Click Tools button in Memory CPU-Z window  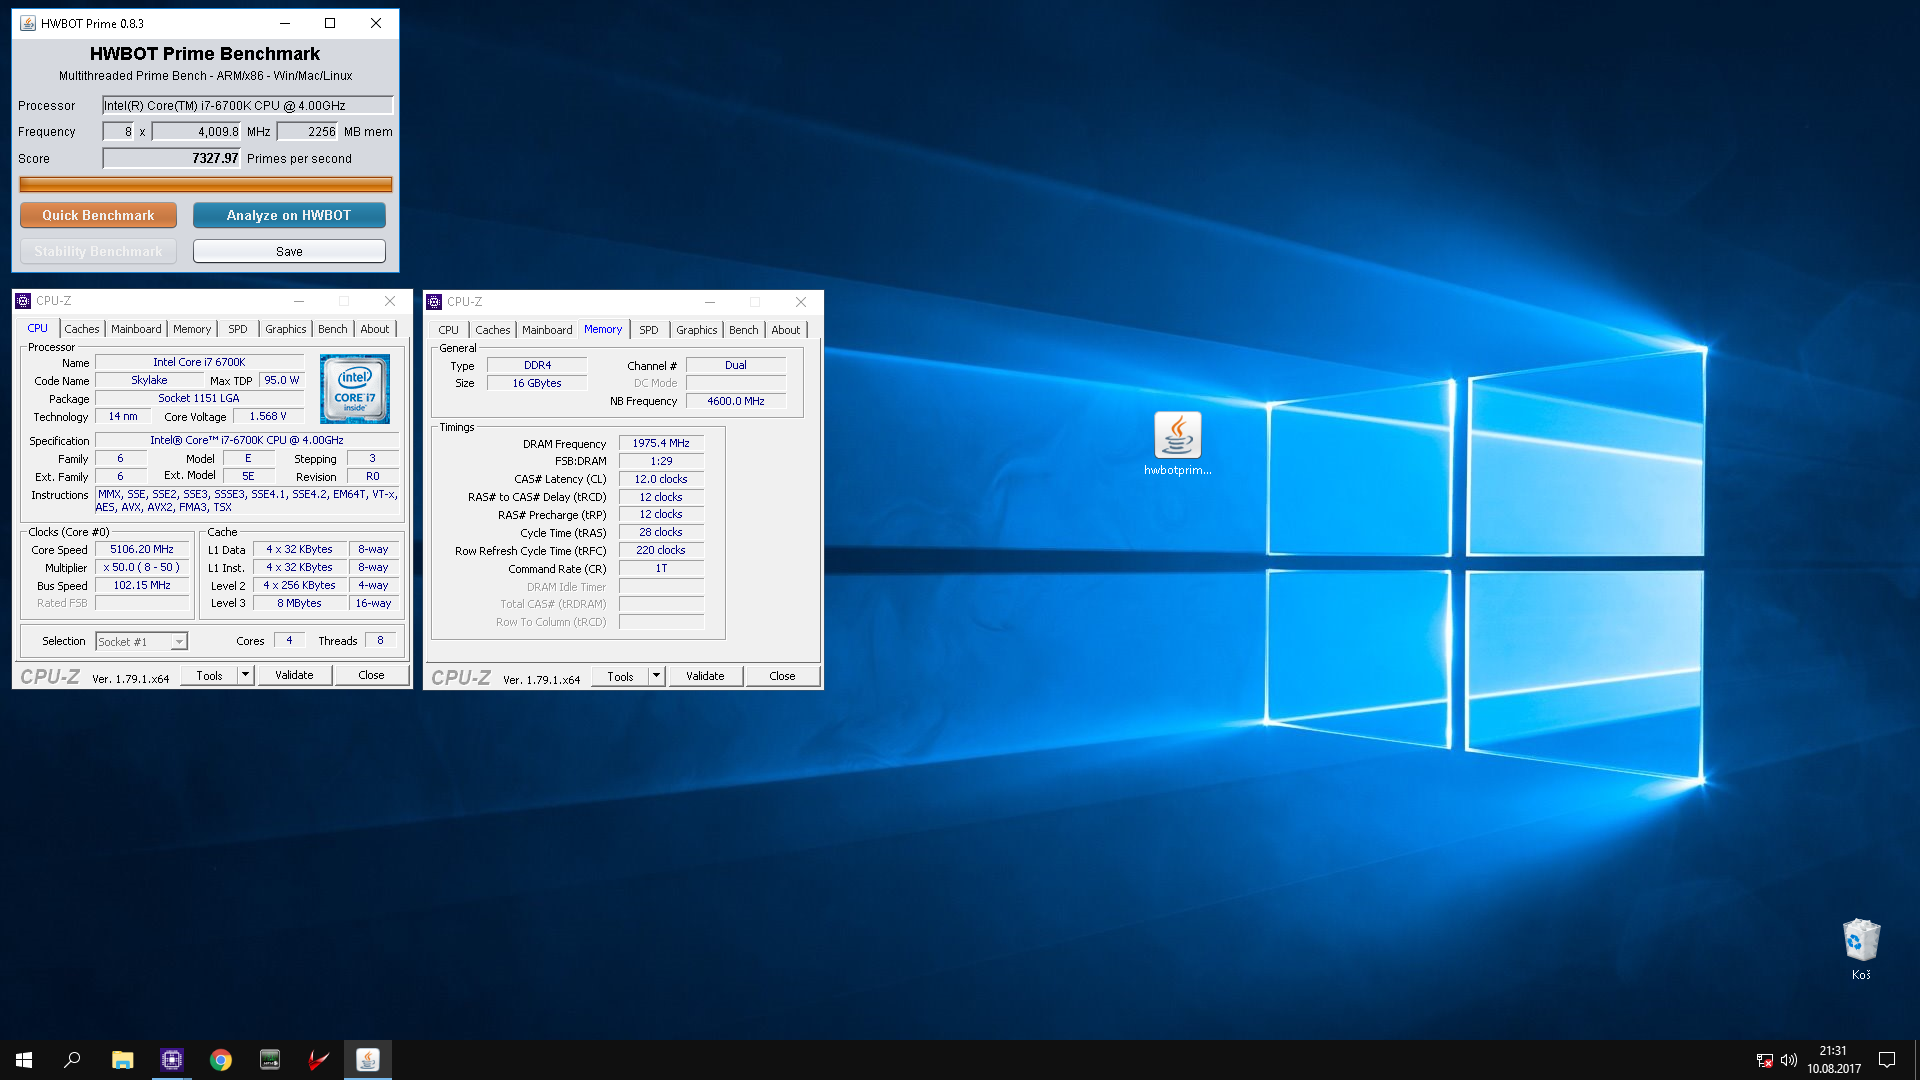620,677
